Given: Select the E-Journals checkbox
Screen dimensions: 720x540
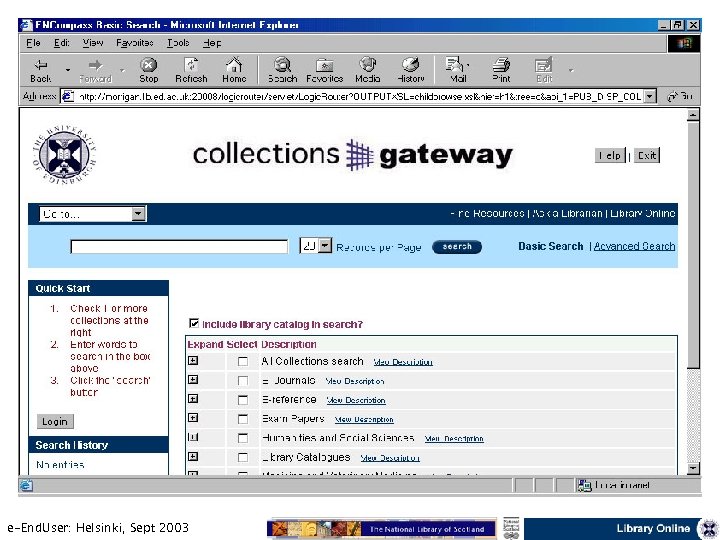Looking at the screenshot, I should click(x=242, y=381).
